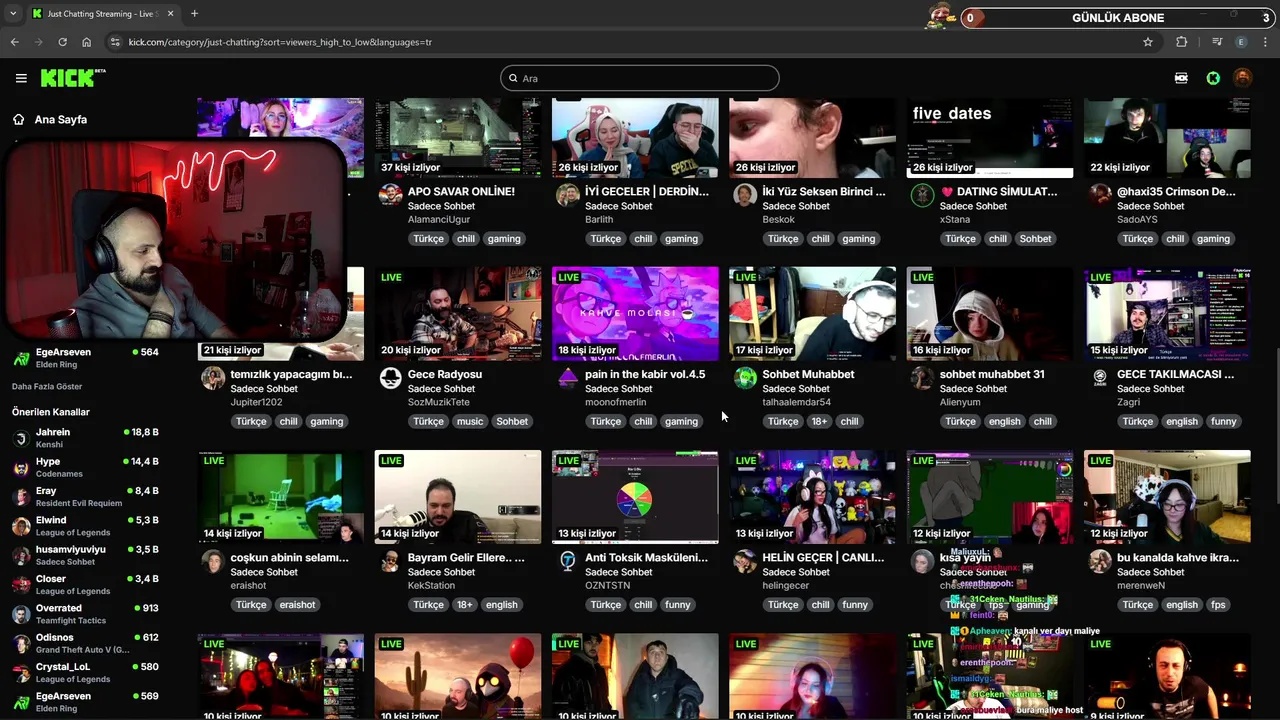Reload the page in browser
Screen dimensions: 1280x720
point(62,42)
